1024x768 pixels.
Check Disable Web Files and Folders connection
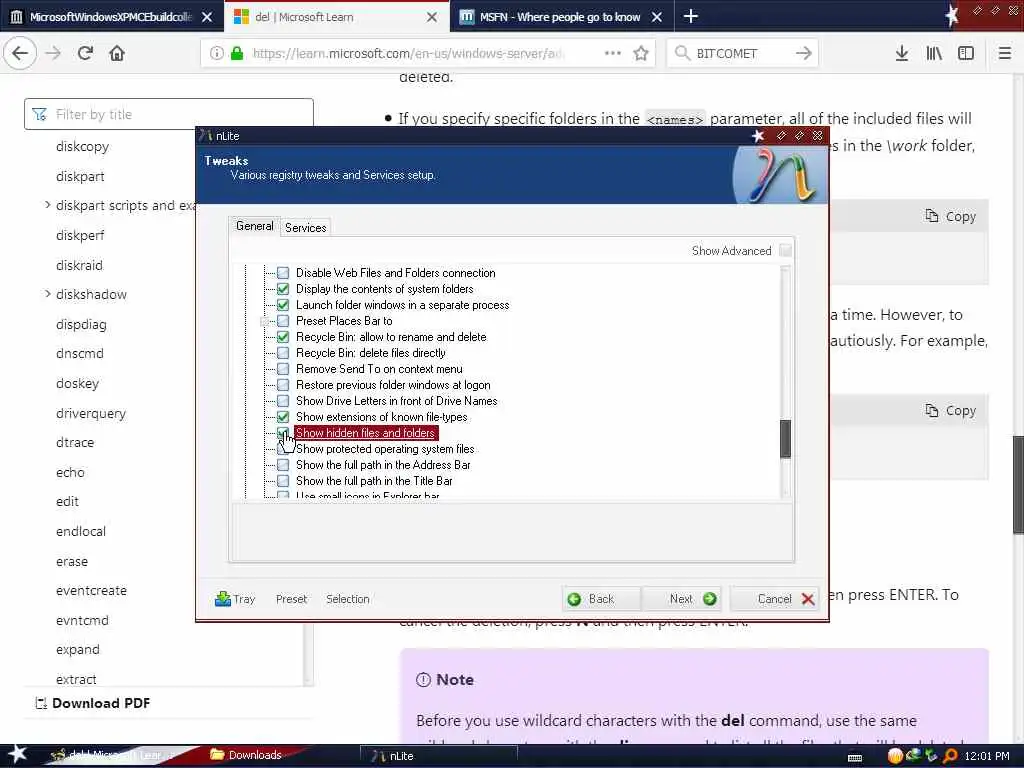click(x=283, y=272)
